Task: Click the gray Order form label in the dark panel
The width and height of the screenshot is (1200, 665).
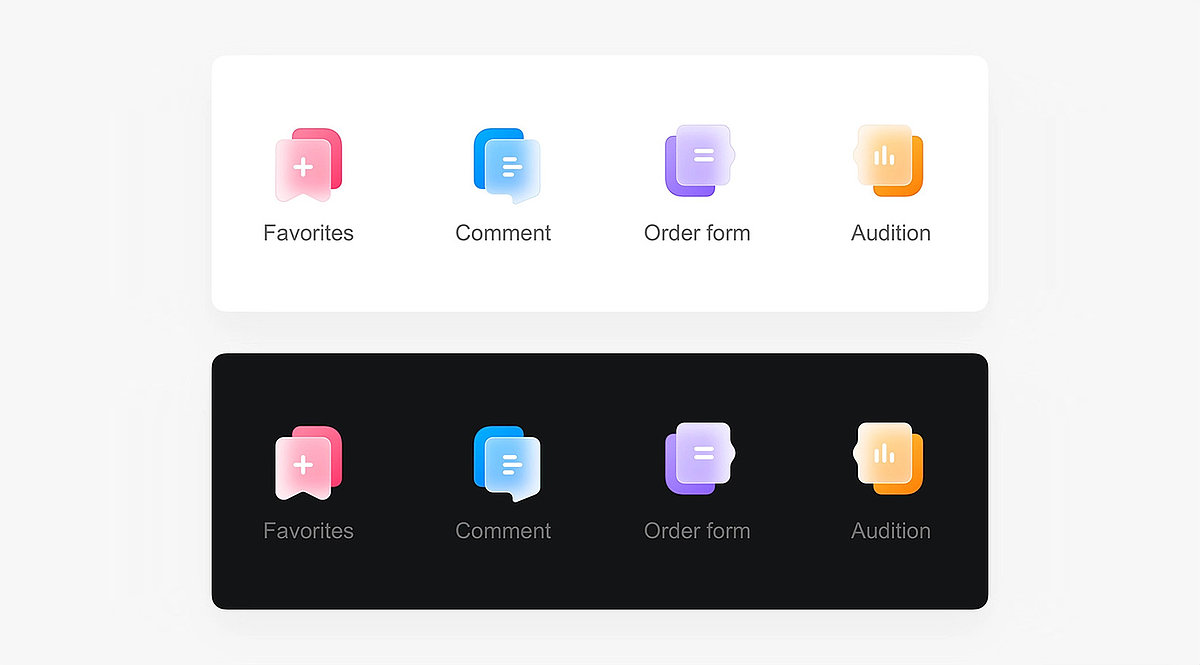Action: [697, 531]
